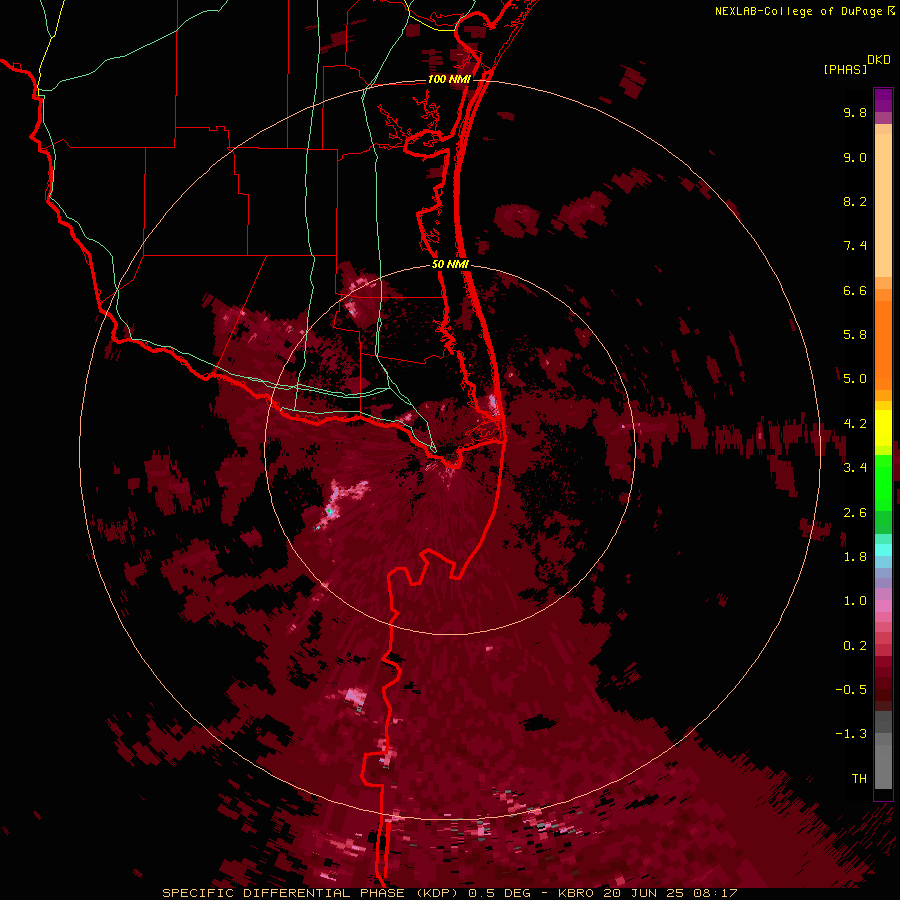900x900 pixels.
Task: Click the DKD units label
Action: (879, 60)
